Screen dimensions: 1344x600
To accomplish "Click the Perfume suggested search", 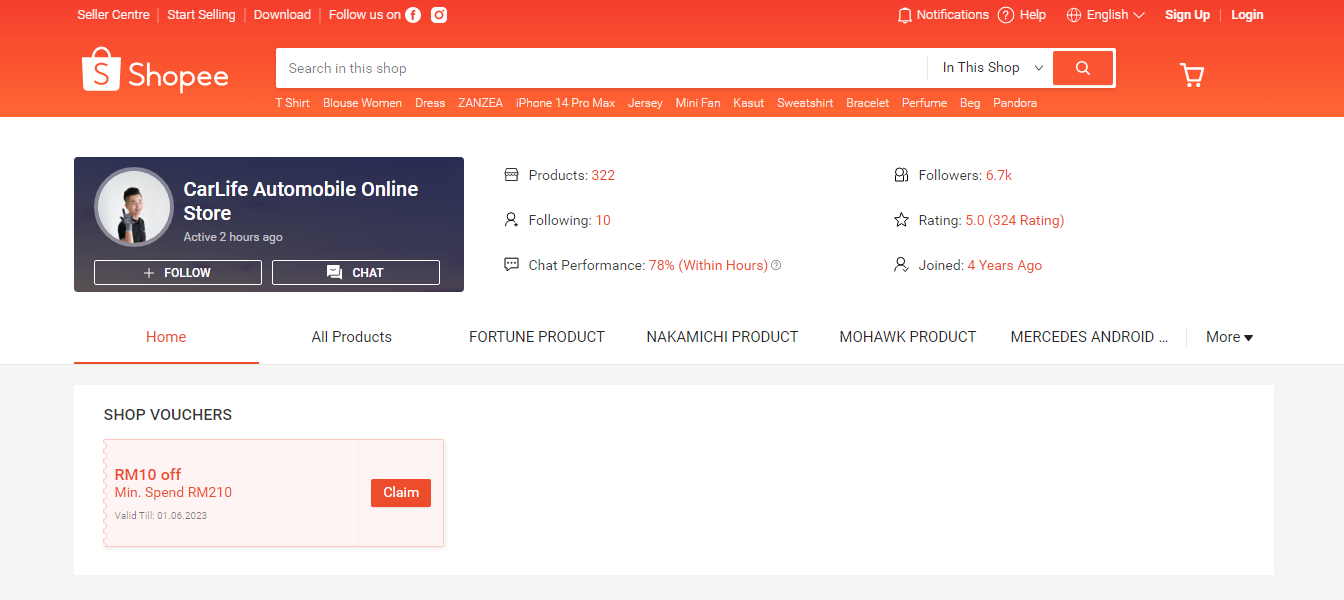I will tap(924, 103).
